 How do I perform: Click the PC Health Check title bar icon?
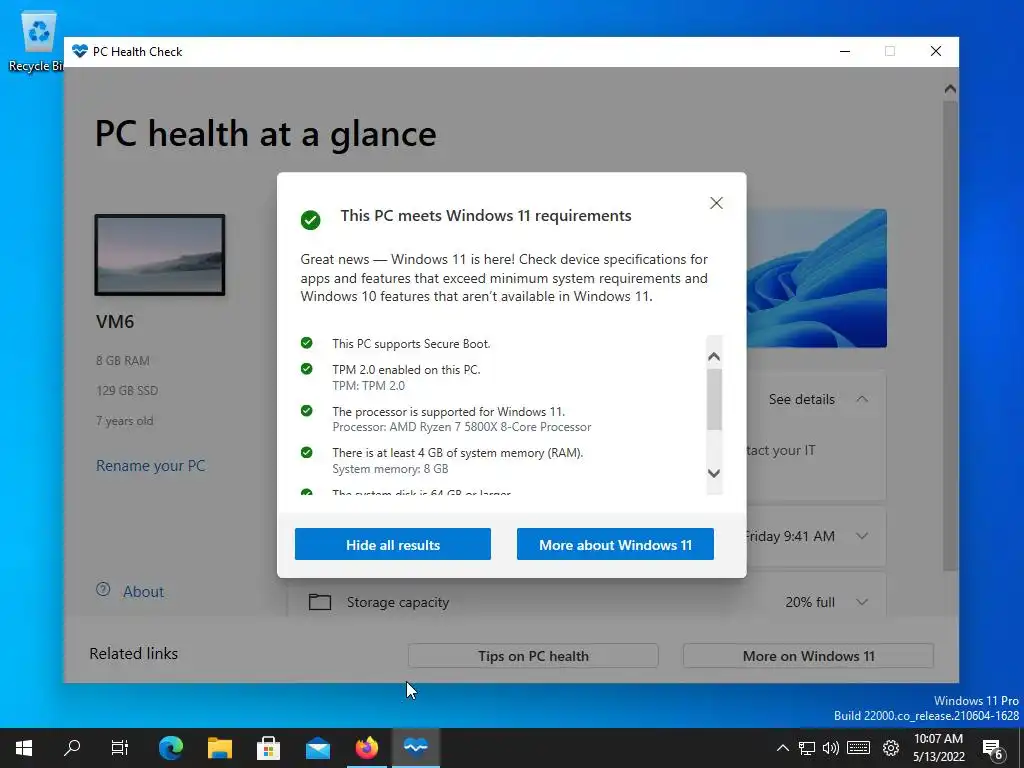coord(80,51)
